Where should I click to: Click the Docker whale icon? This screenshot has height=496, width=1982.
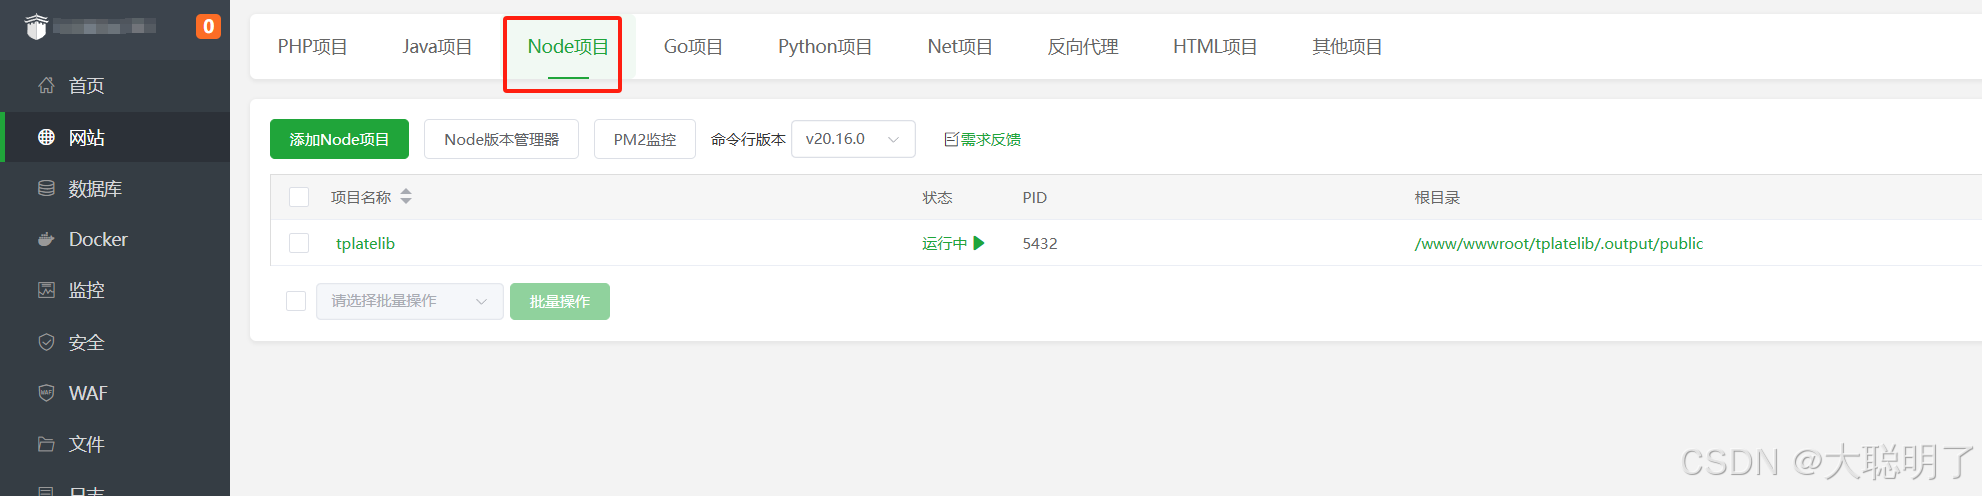(x=46, y=239)
